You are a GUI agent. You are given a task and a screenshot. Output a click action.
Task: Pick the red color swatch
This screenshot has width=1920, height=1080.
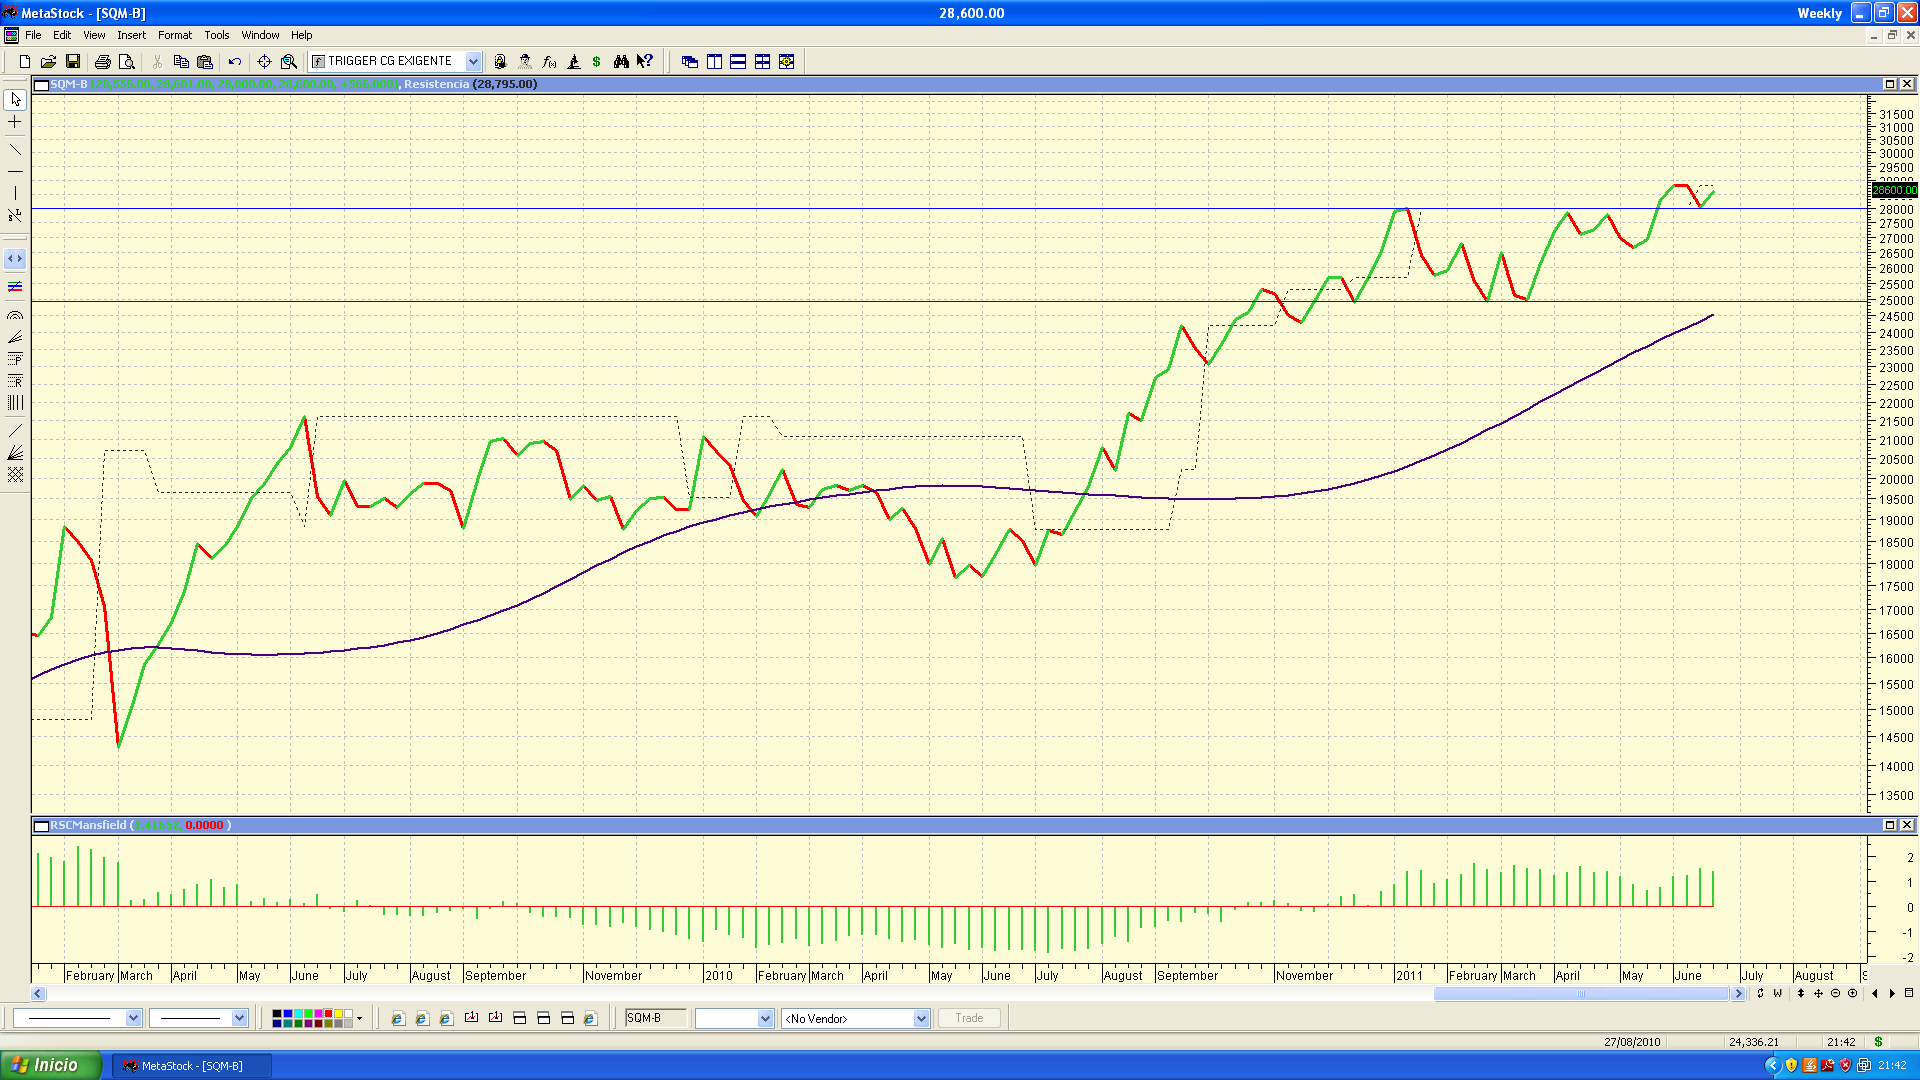[x=328, y=1014]
